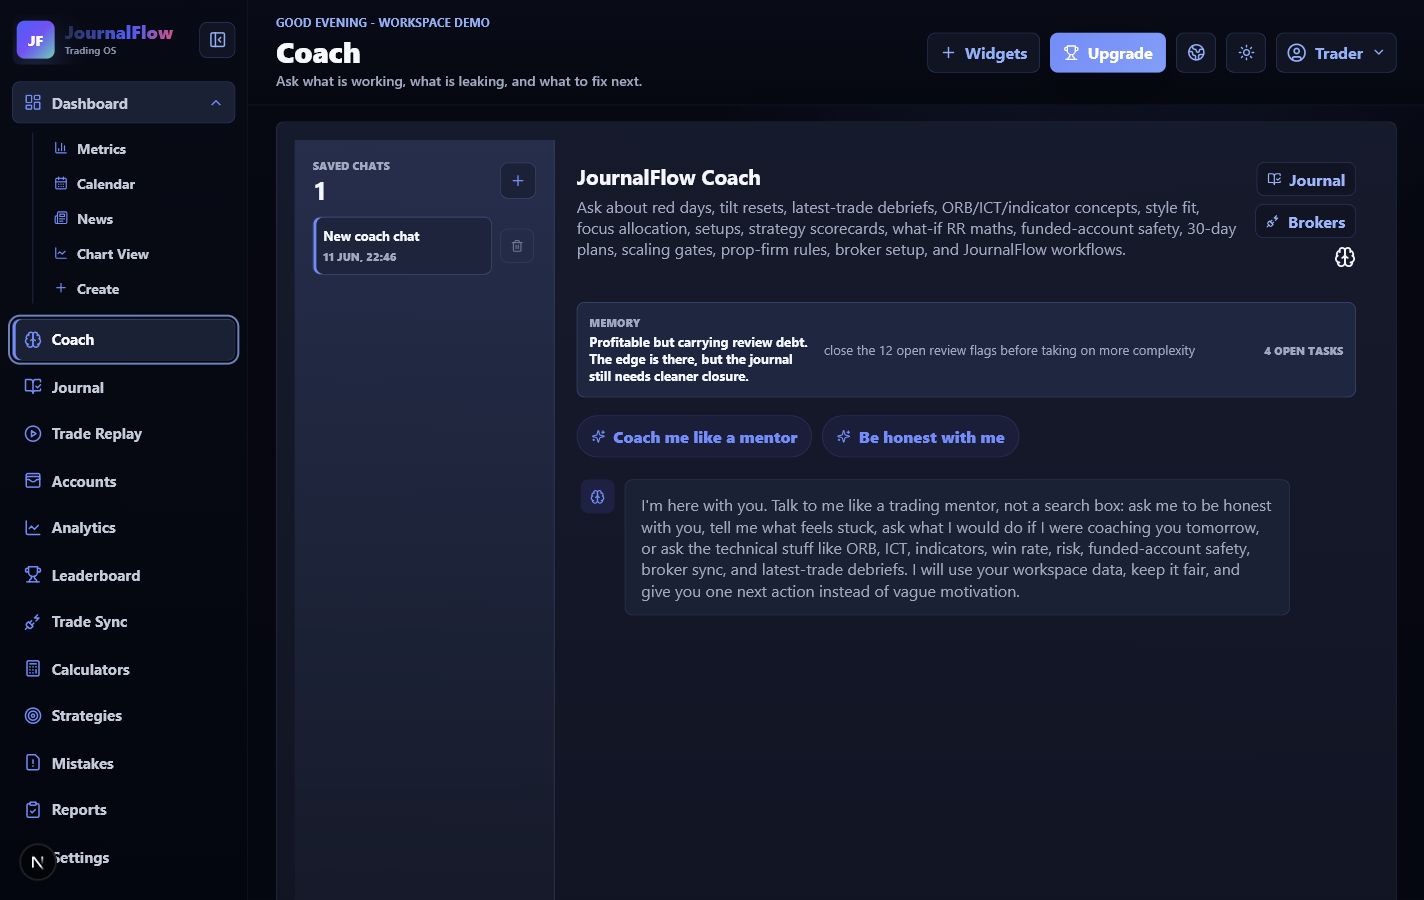Open Analytics in the sidebar
The height and width of the screenshot is (900, 1424).
click(124, 528)
